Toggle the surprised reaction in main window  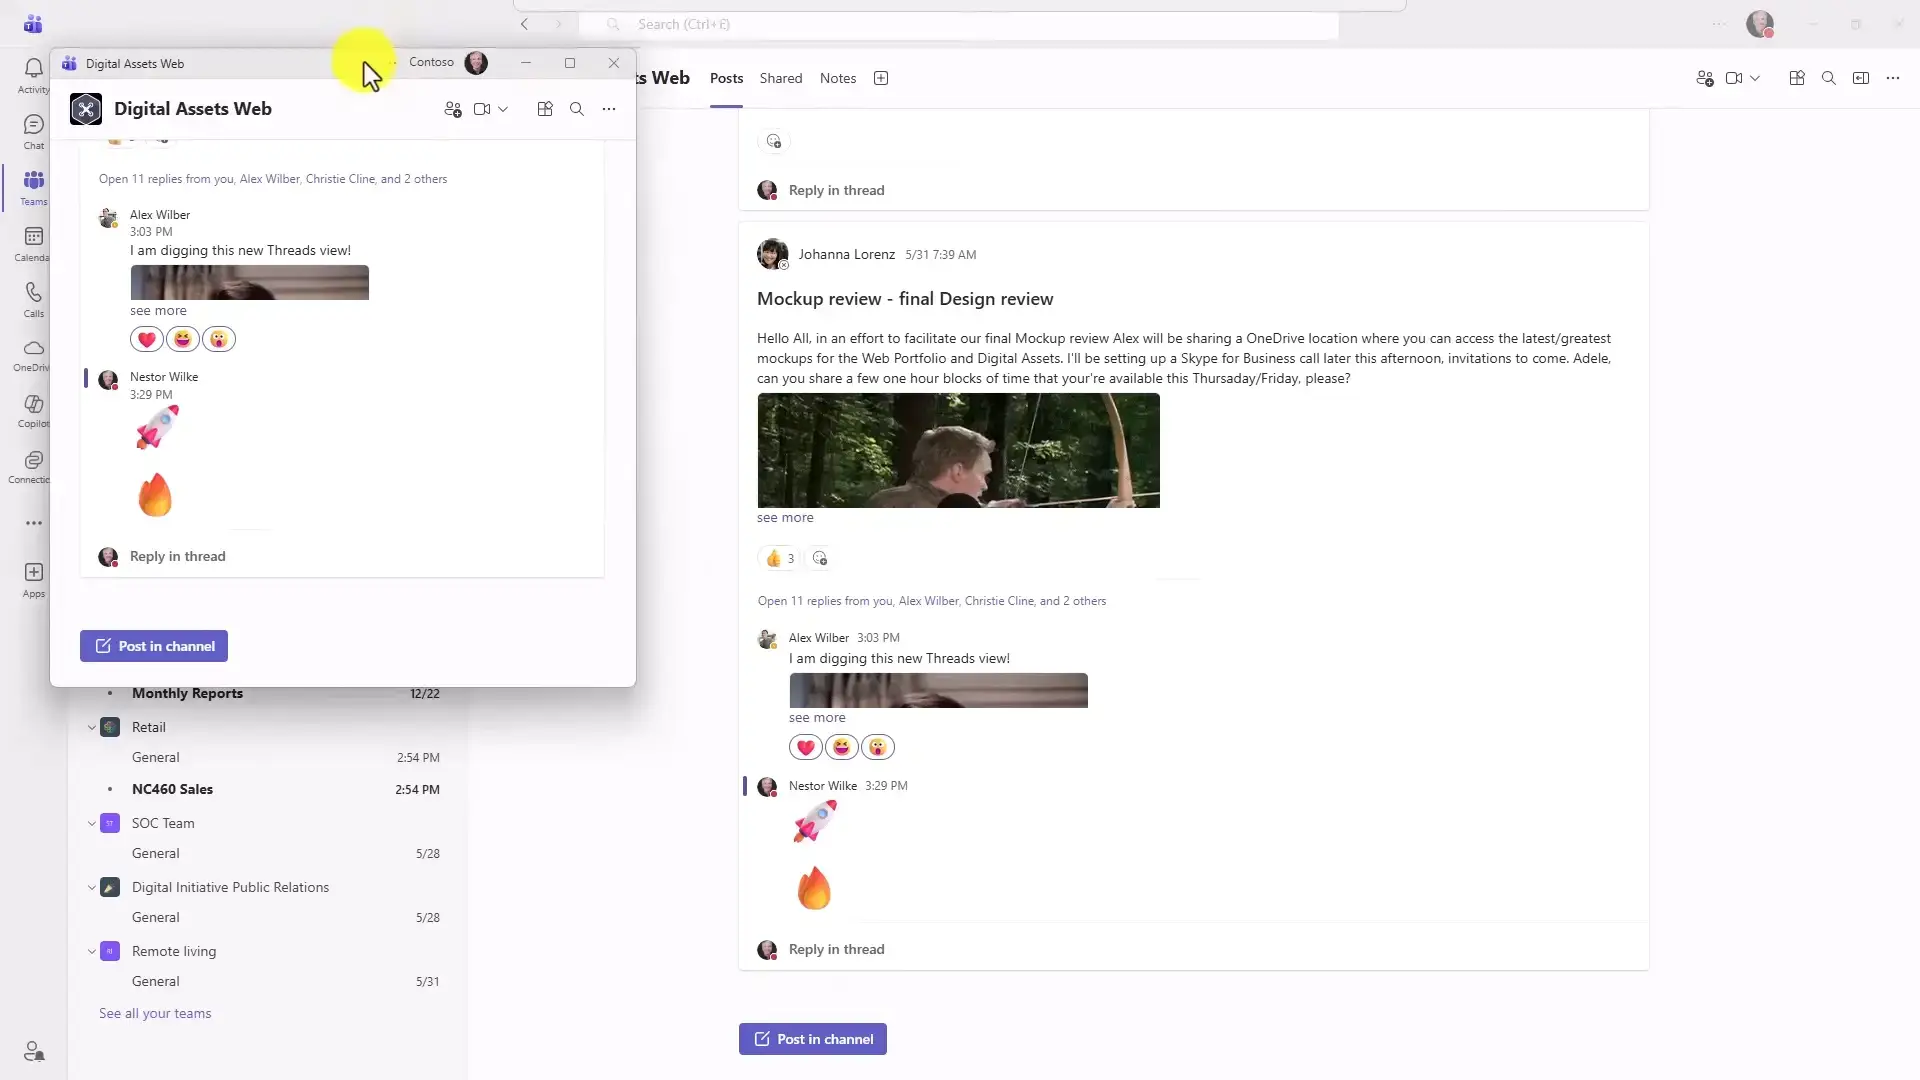click(x=878, y=747)
